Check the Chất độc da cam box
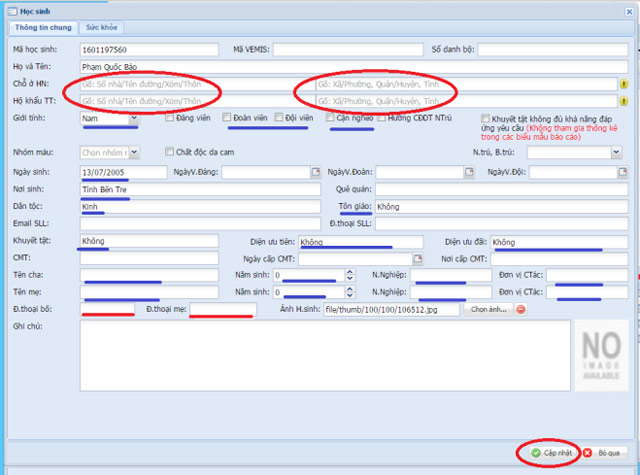The height and width of the screenshot is (475, 640). (x=168, y=152)
